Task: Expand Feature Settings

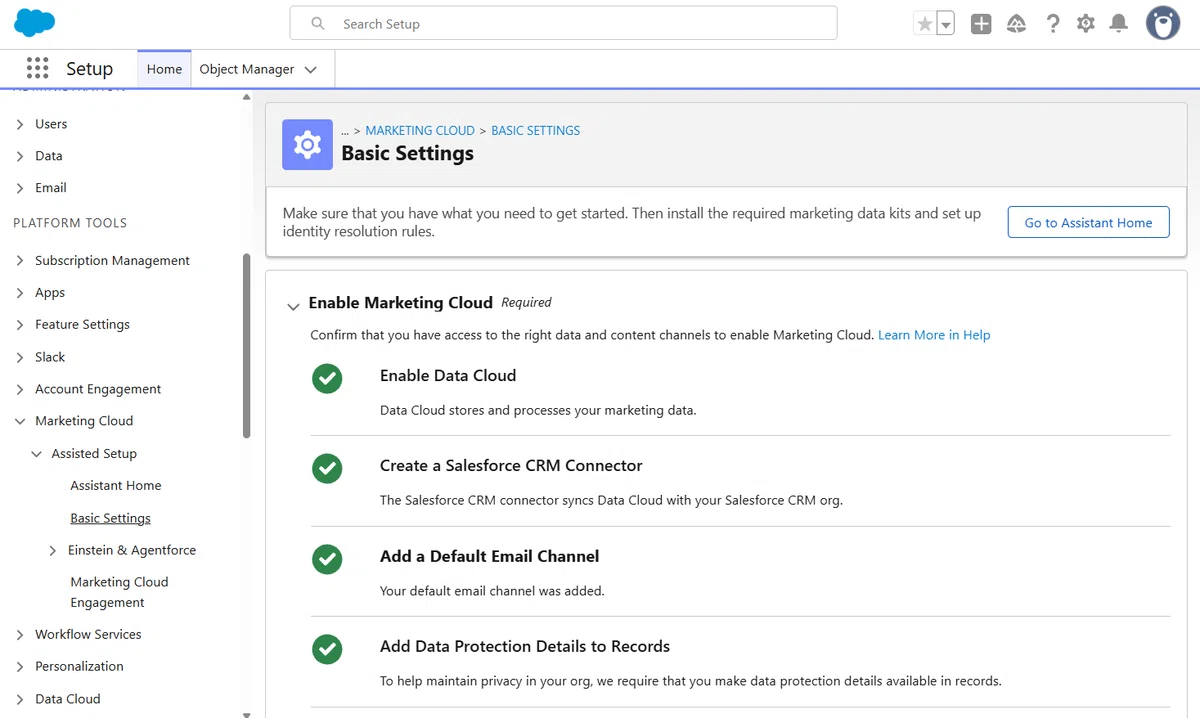Action: 20,325
